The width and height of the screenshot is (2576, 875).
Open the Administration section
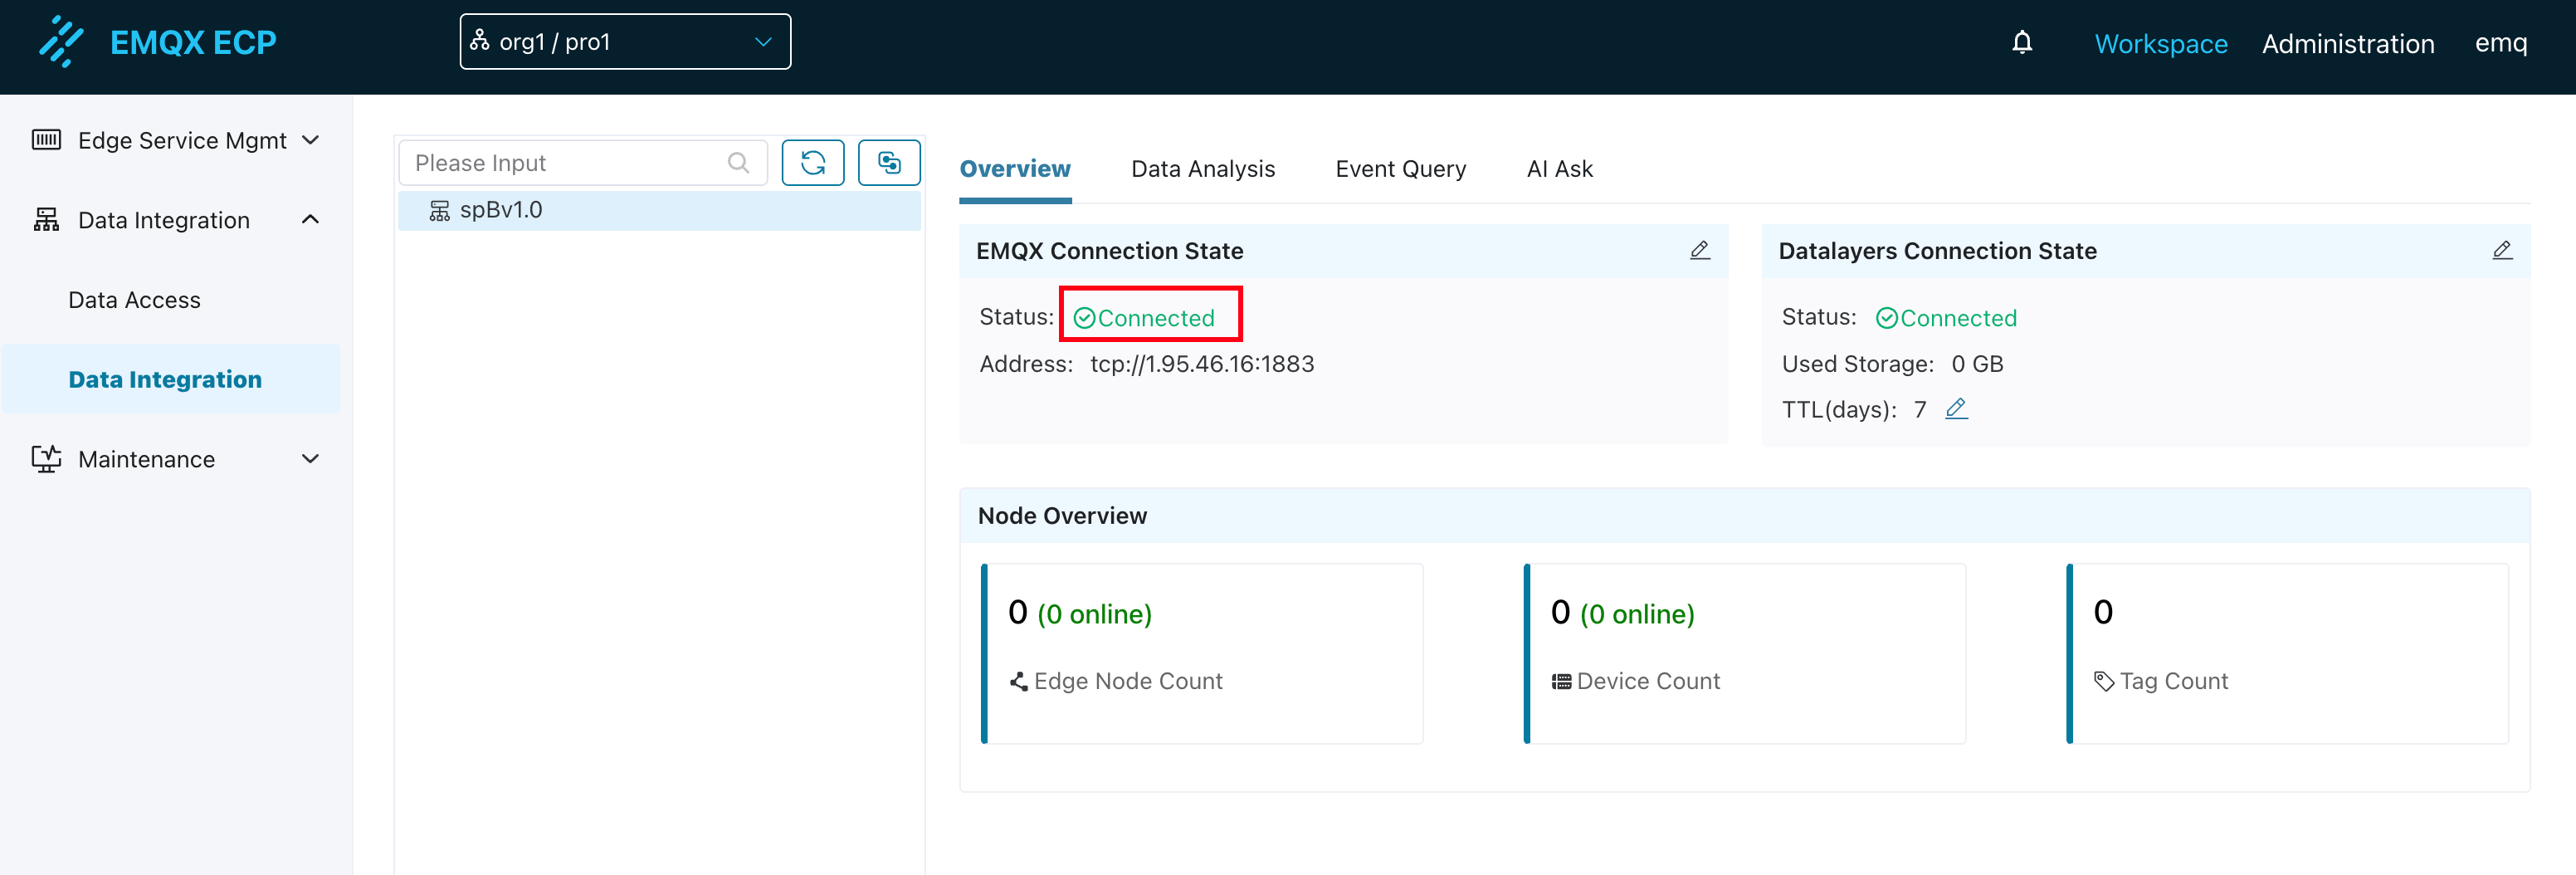[2347, 44]
